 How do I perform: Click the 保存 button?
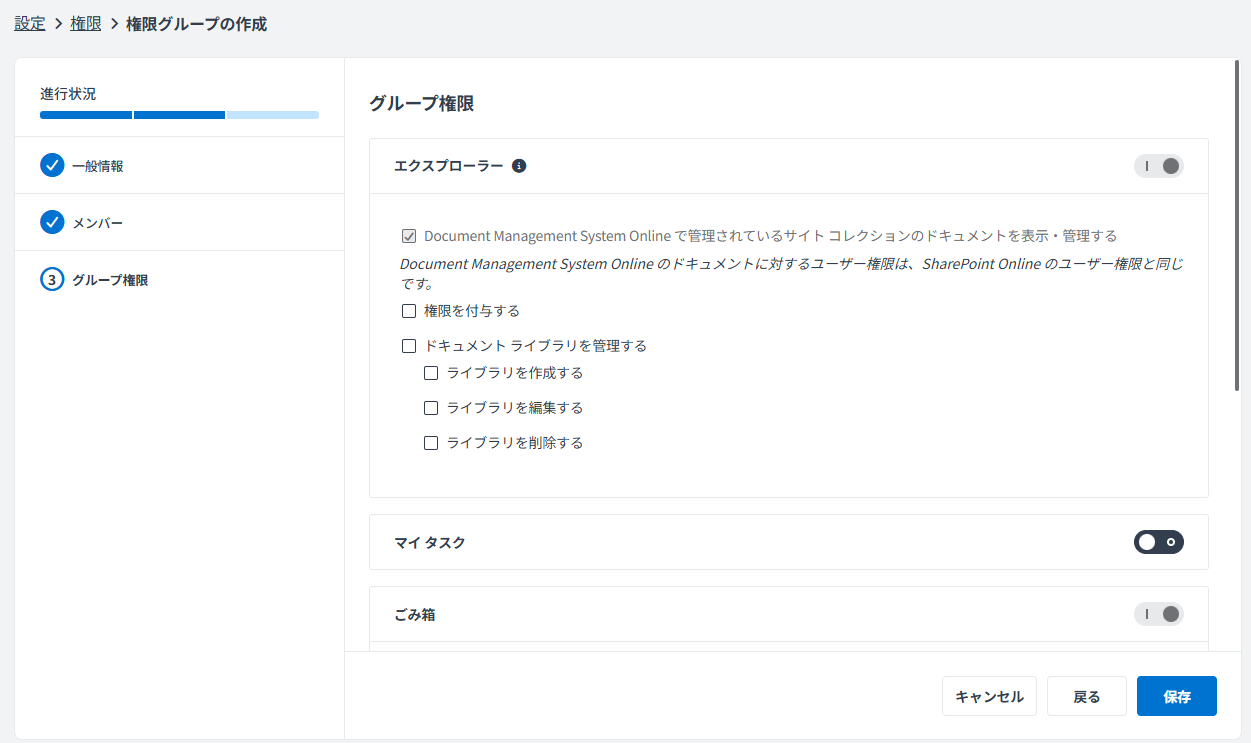[x=1176, y=695]
